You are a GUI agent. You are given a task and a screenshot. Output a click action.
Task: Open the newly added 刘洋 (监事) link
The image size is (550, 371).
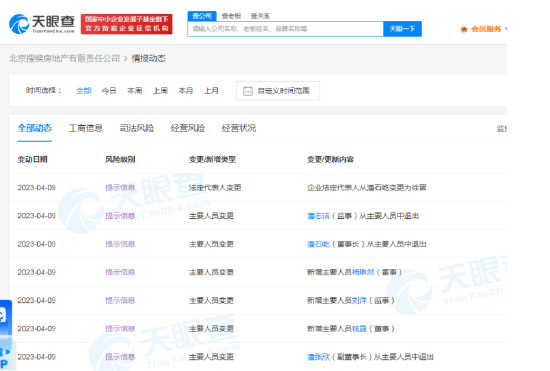coord(359,301)
